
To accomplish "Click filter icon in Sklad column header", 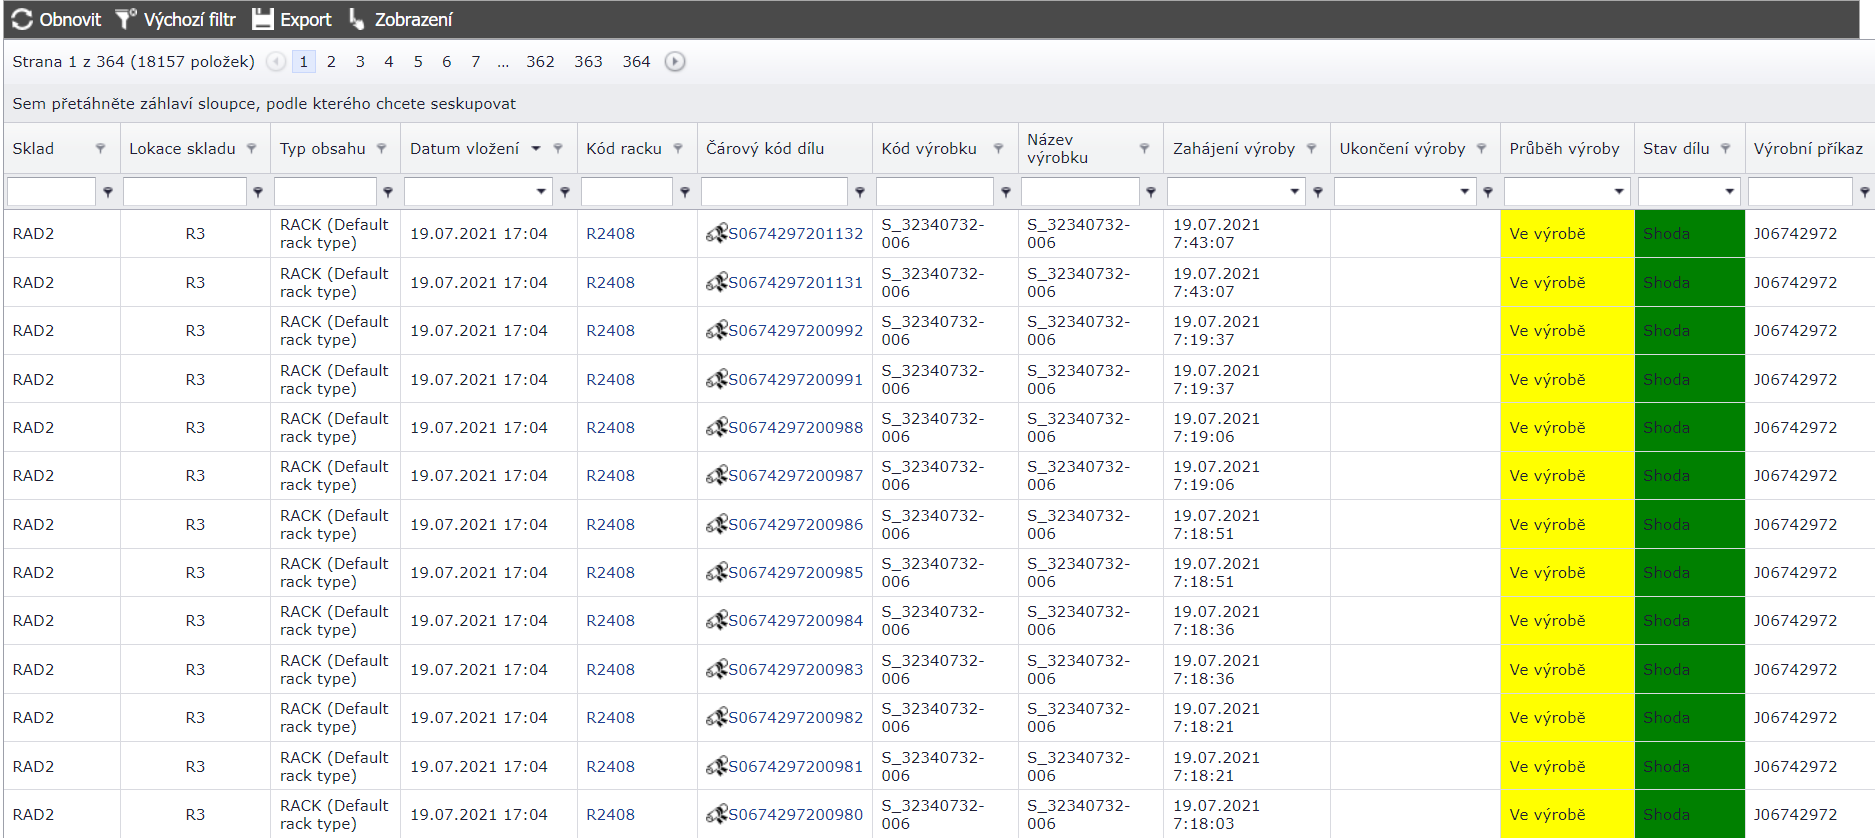I will (x=100, y=148).
